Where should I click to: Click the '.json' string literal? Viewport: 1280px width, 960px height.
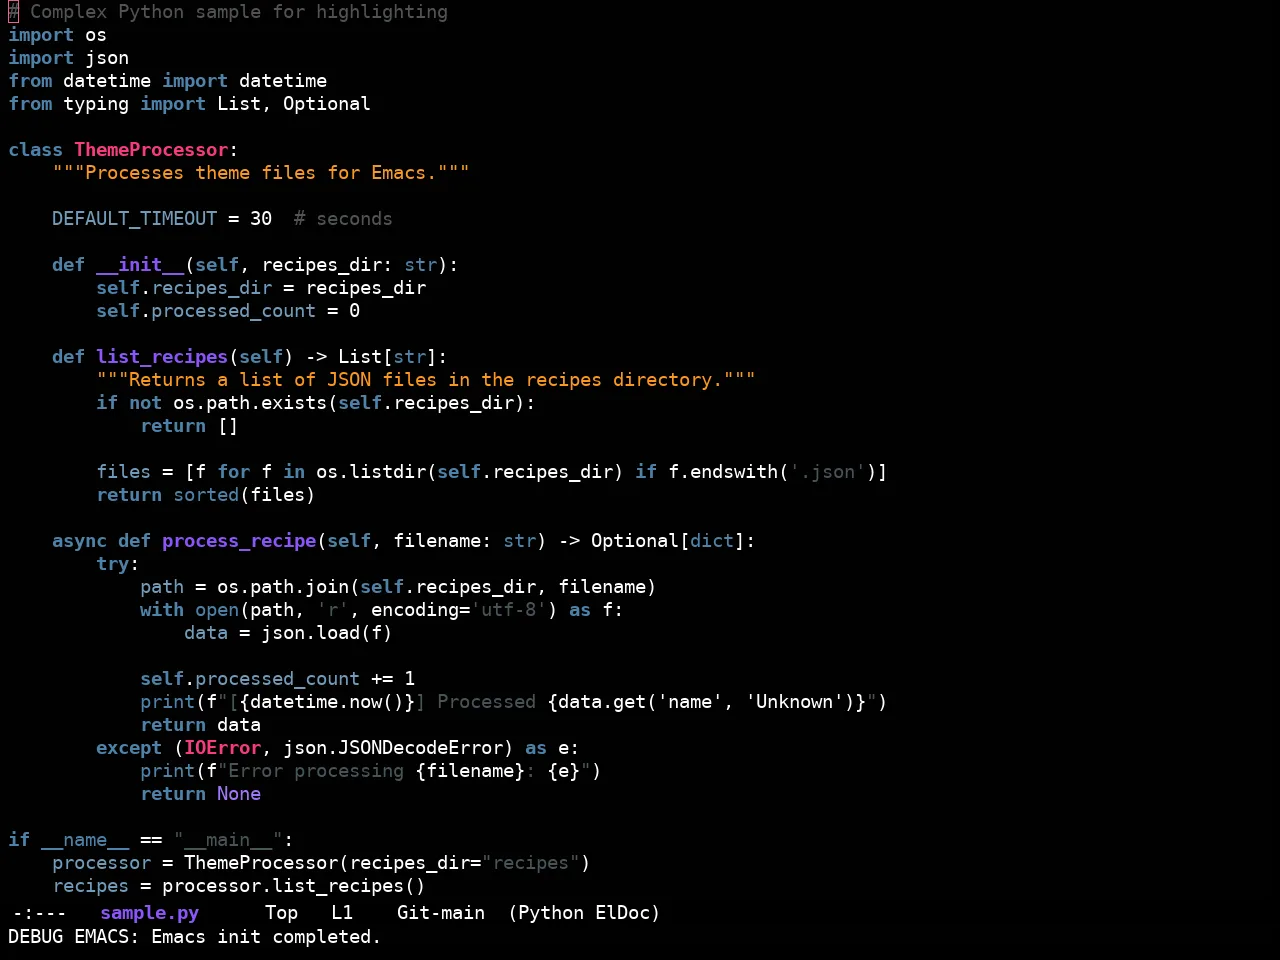pos(828,472)
